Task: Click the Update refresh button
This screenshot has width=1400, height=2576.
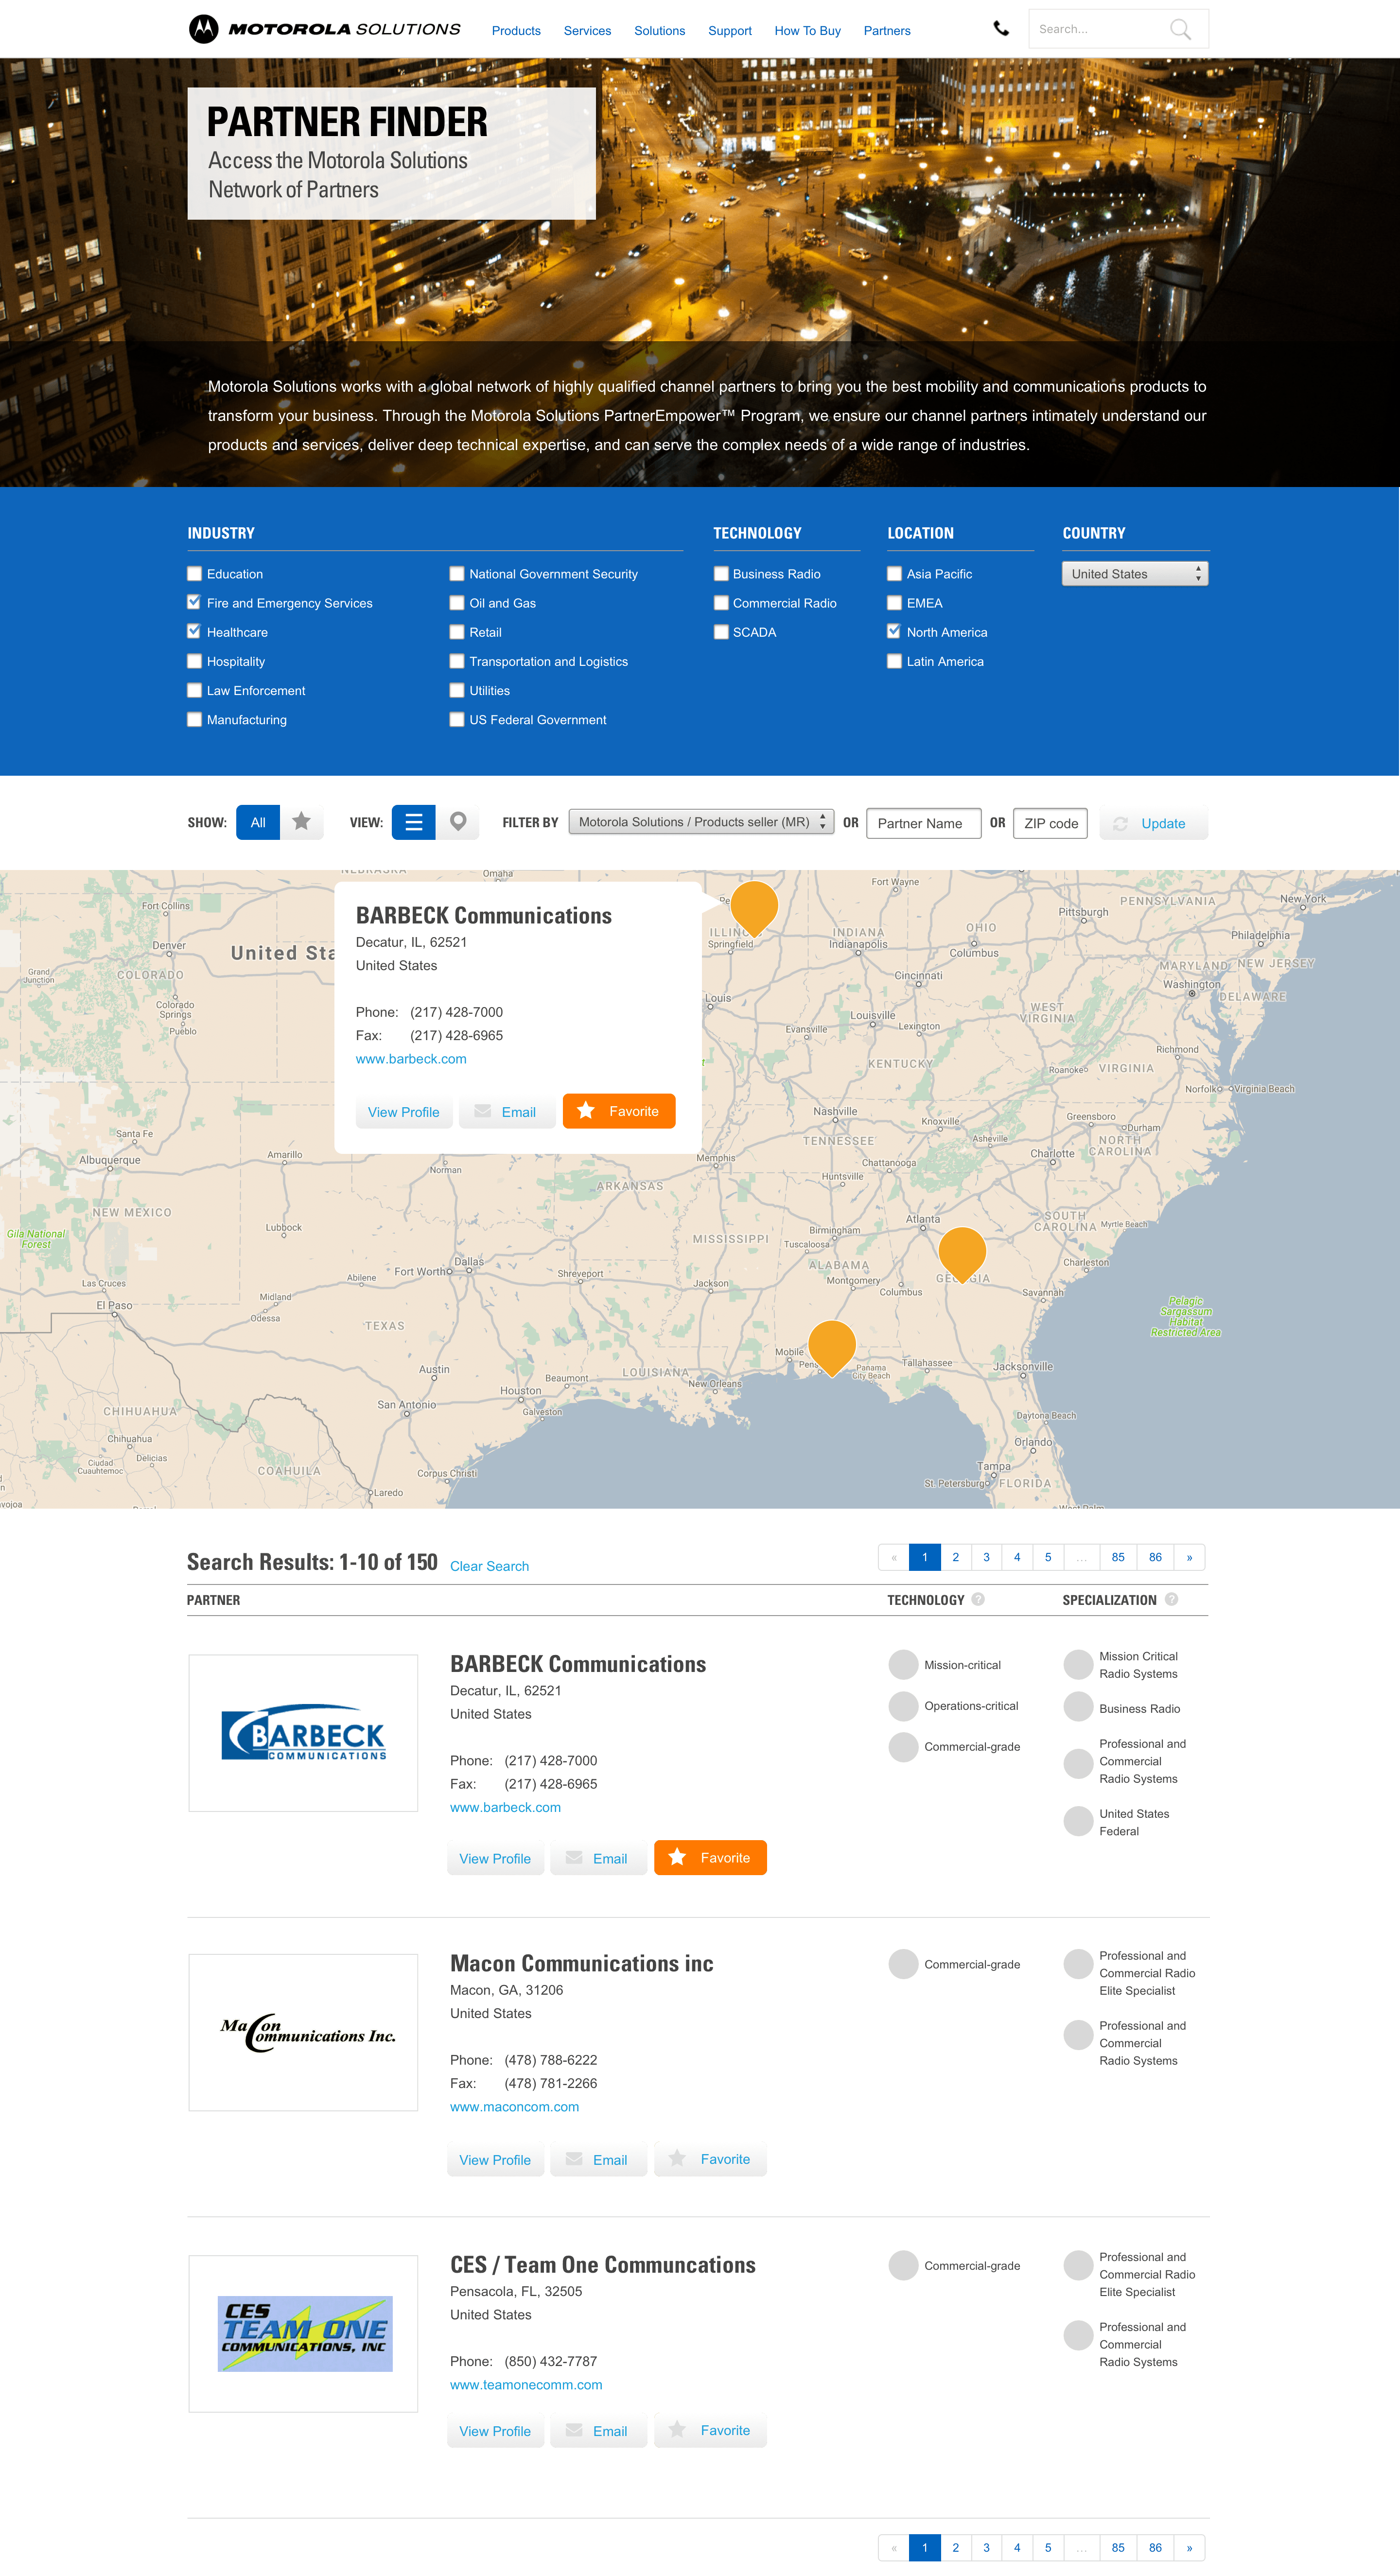Action: click(x=1153, y=823)
